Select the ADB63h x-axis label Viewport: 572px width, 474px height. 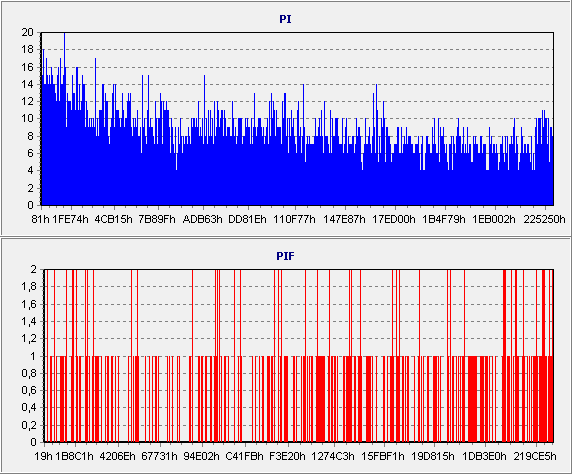(x=202, y=219)
